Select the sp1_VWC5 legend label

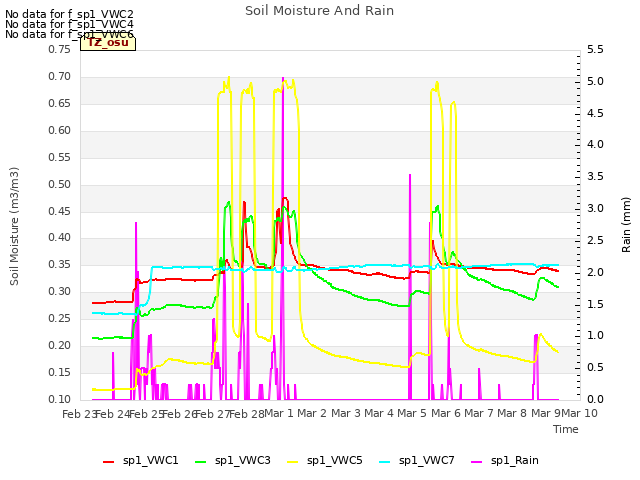tap(335, 460)
